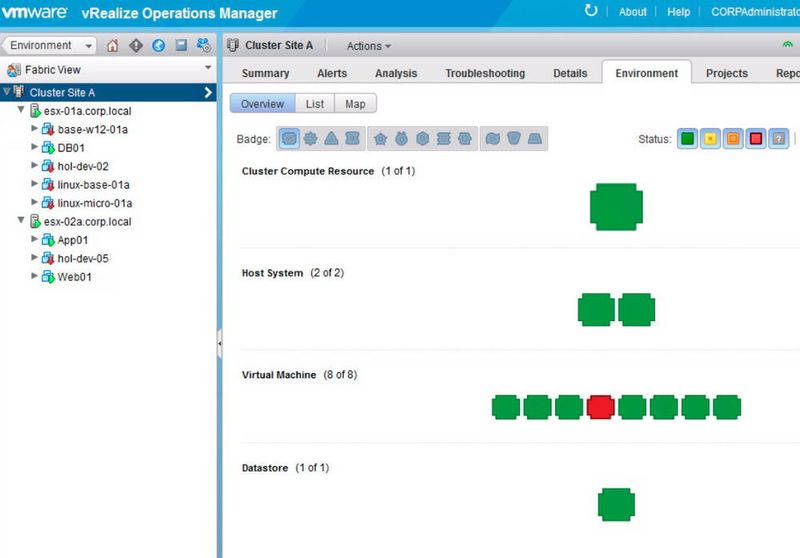Select the Overview view button
This screenshot has width=800, height=558.
coord(262,104)
